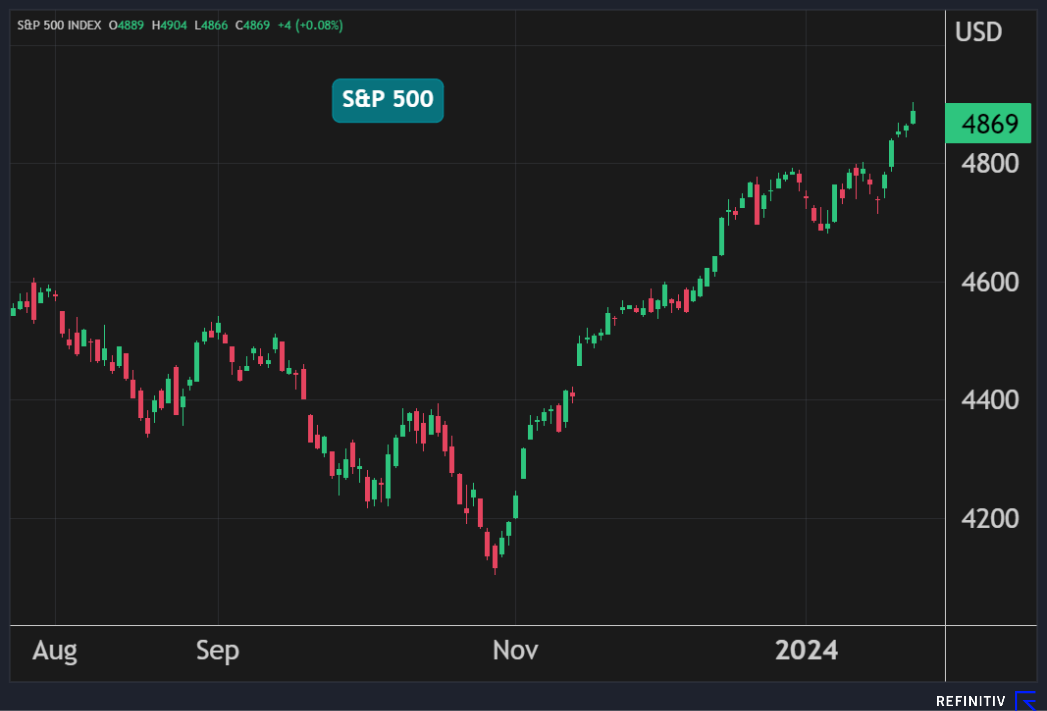Screen dimensions: 1047x711
Task: Click the +4 (+0.08%) change readout
Action: click(x=311, y=25)
